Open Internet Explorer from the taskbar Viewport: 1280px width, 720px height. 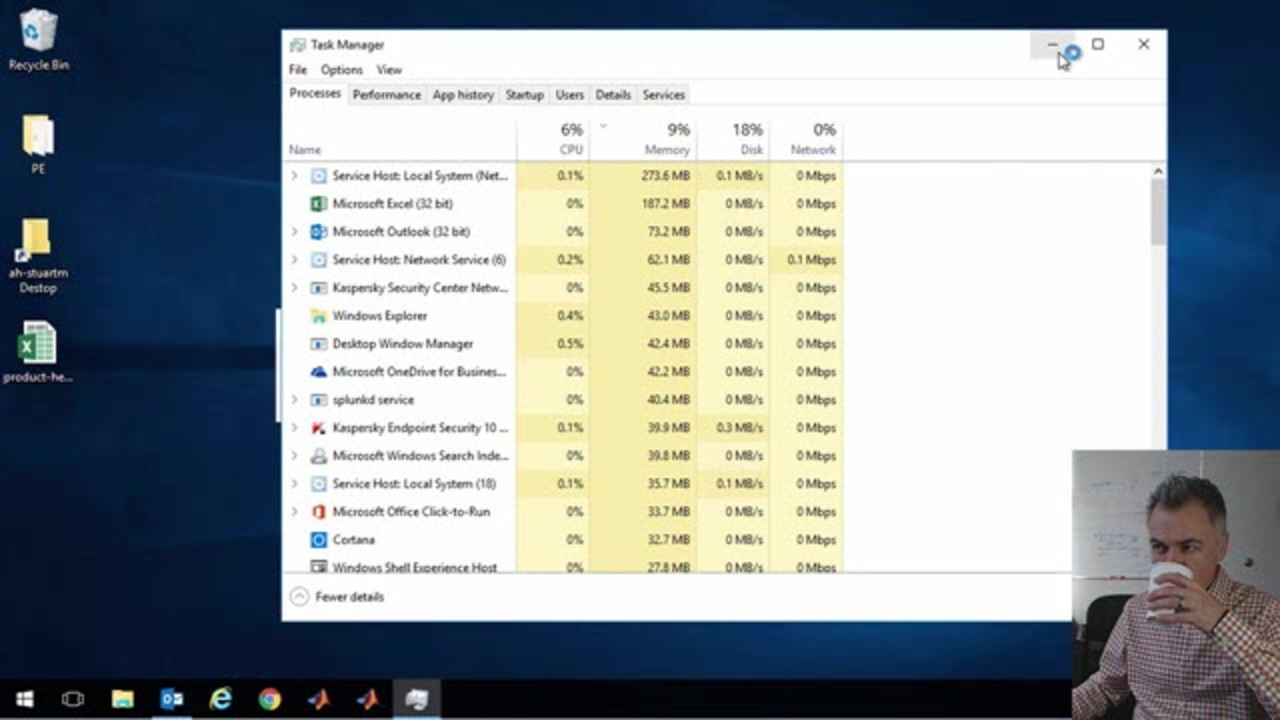click(221, 699)
